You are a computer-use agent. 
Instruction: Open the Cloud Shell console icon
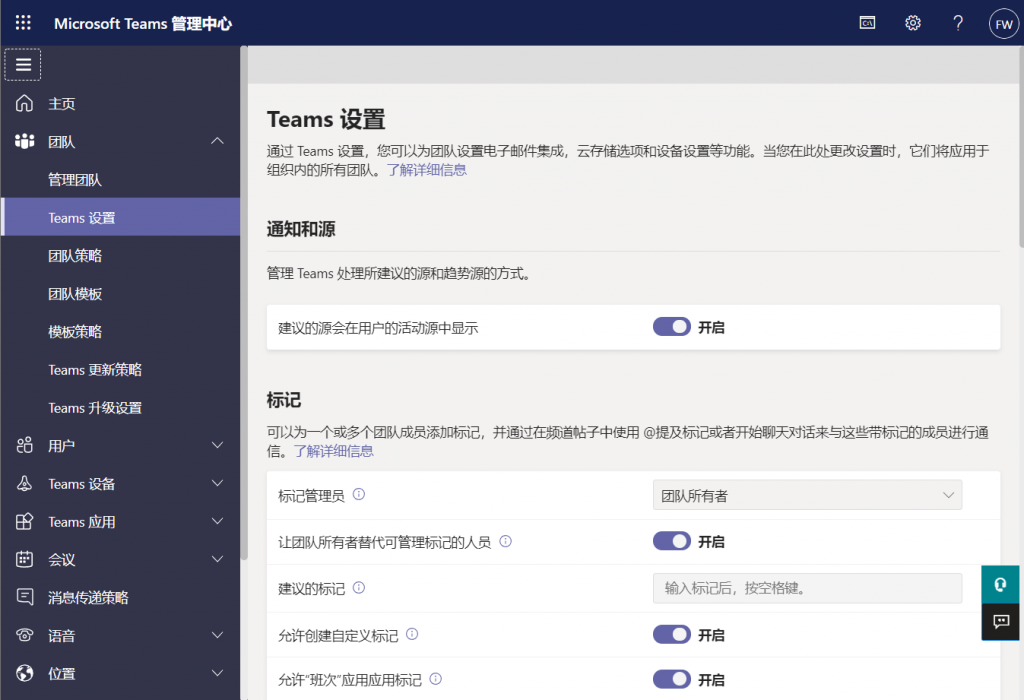tap(867, 23)
